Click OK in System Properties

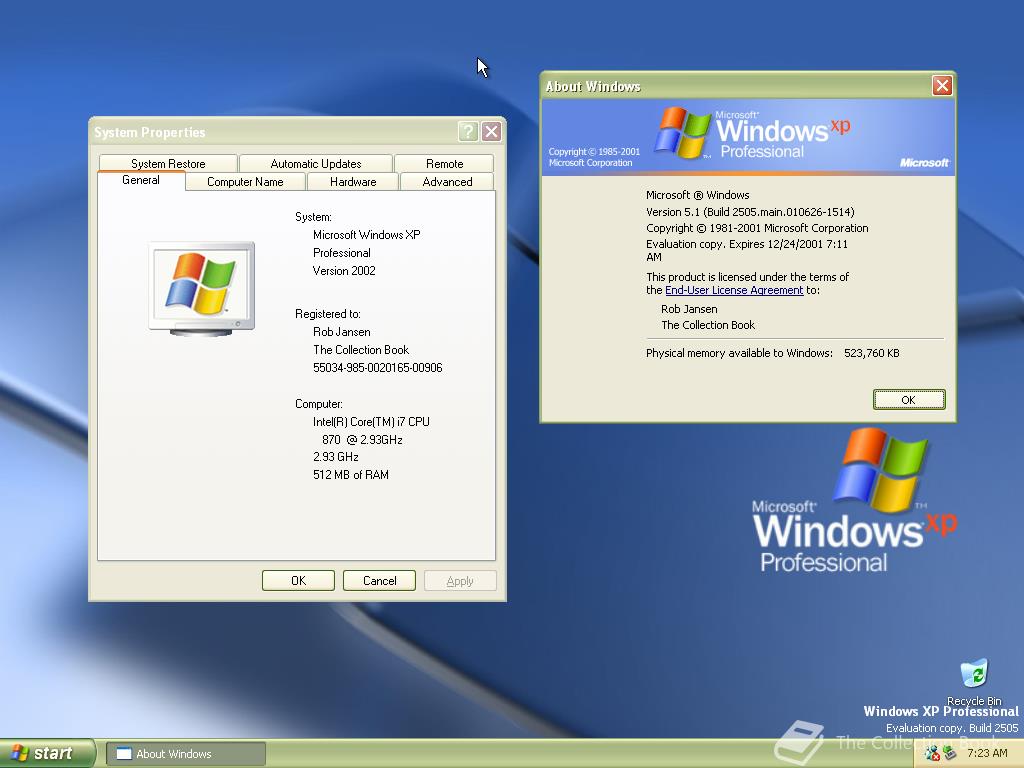click(x=298, y=581)
